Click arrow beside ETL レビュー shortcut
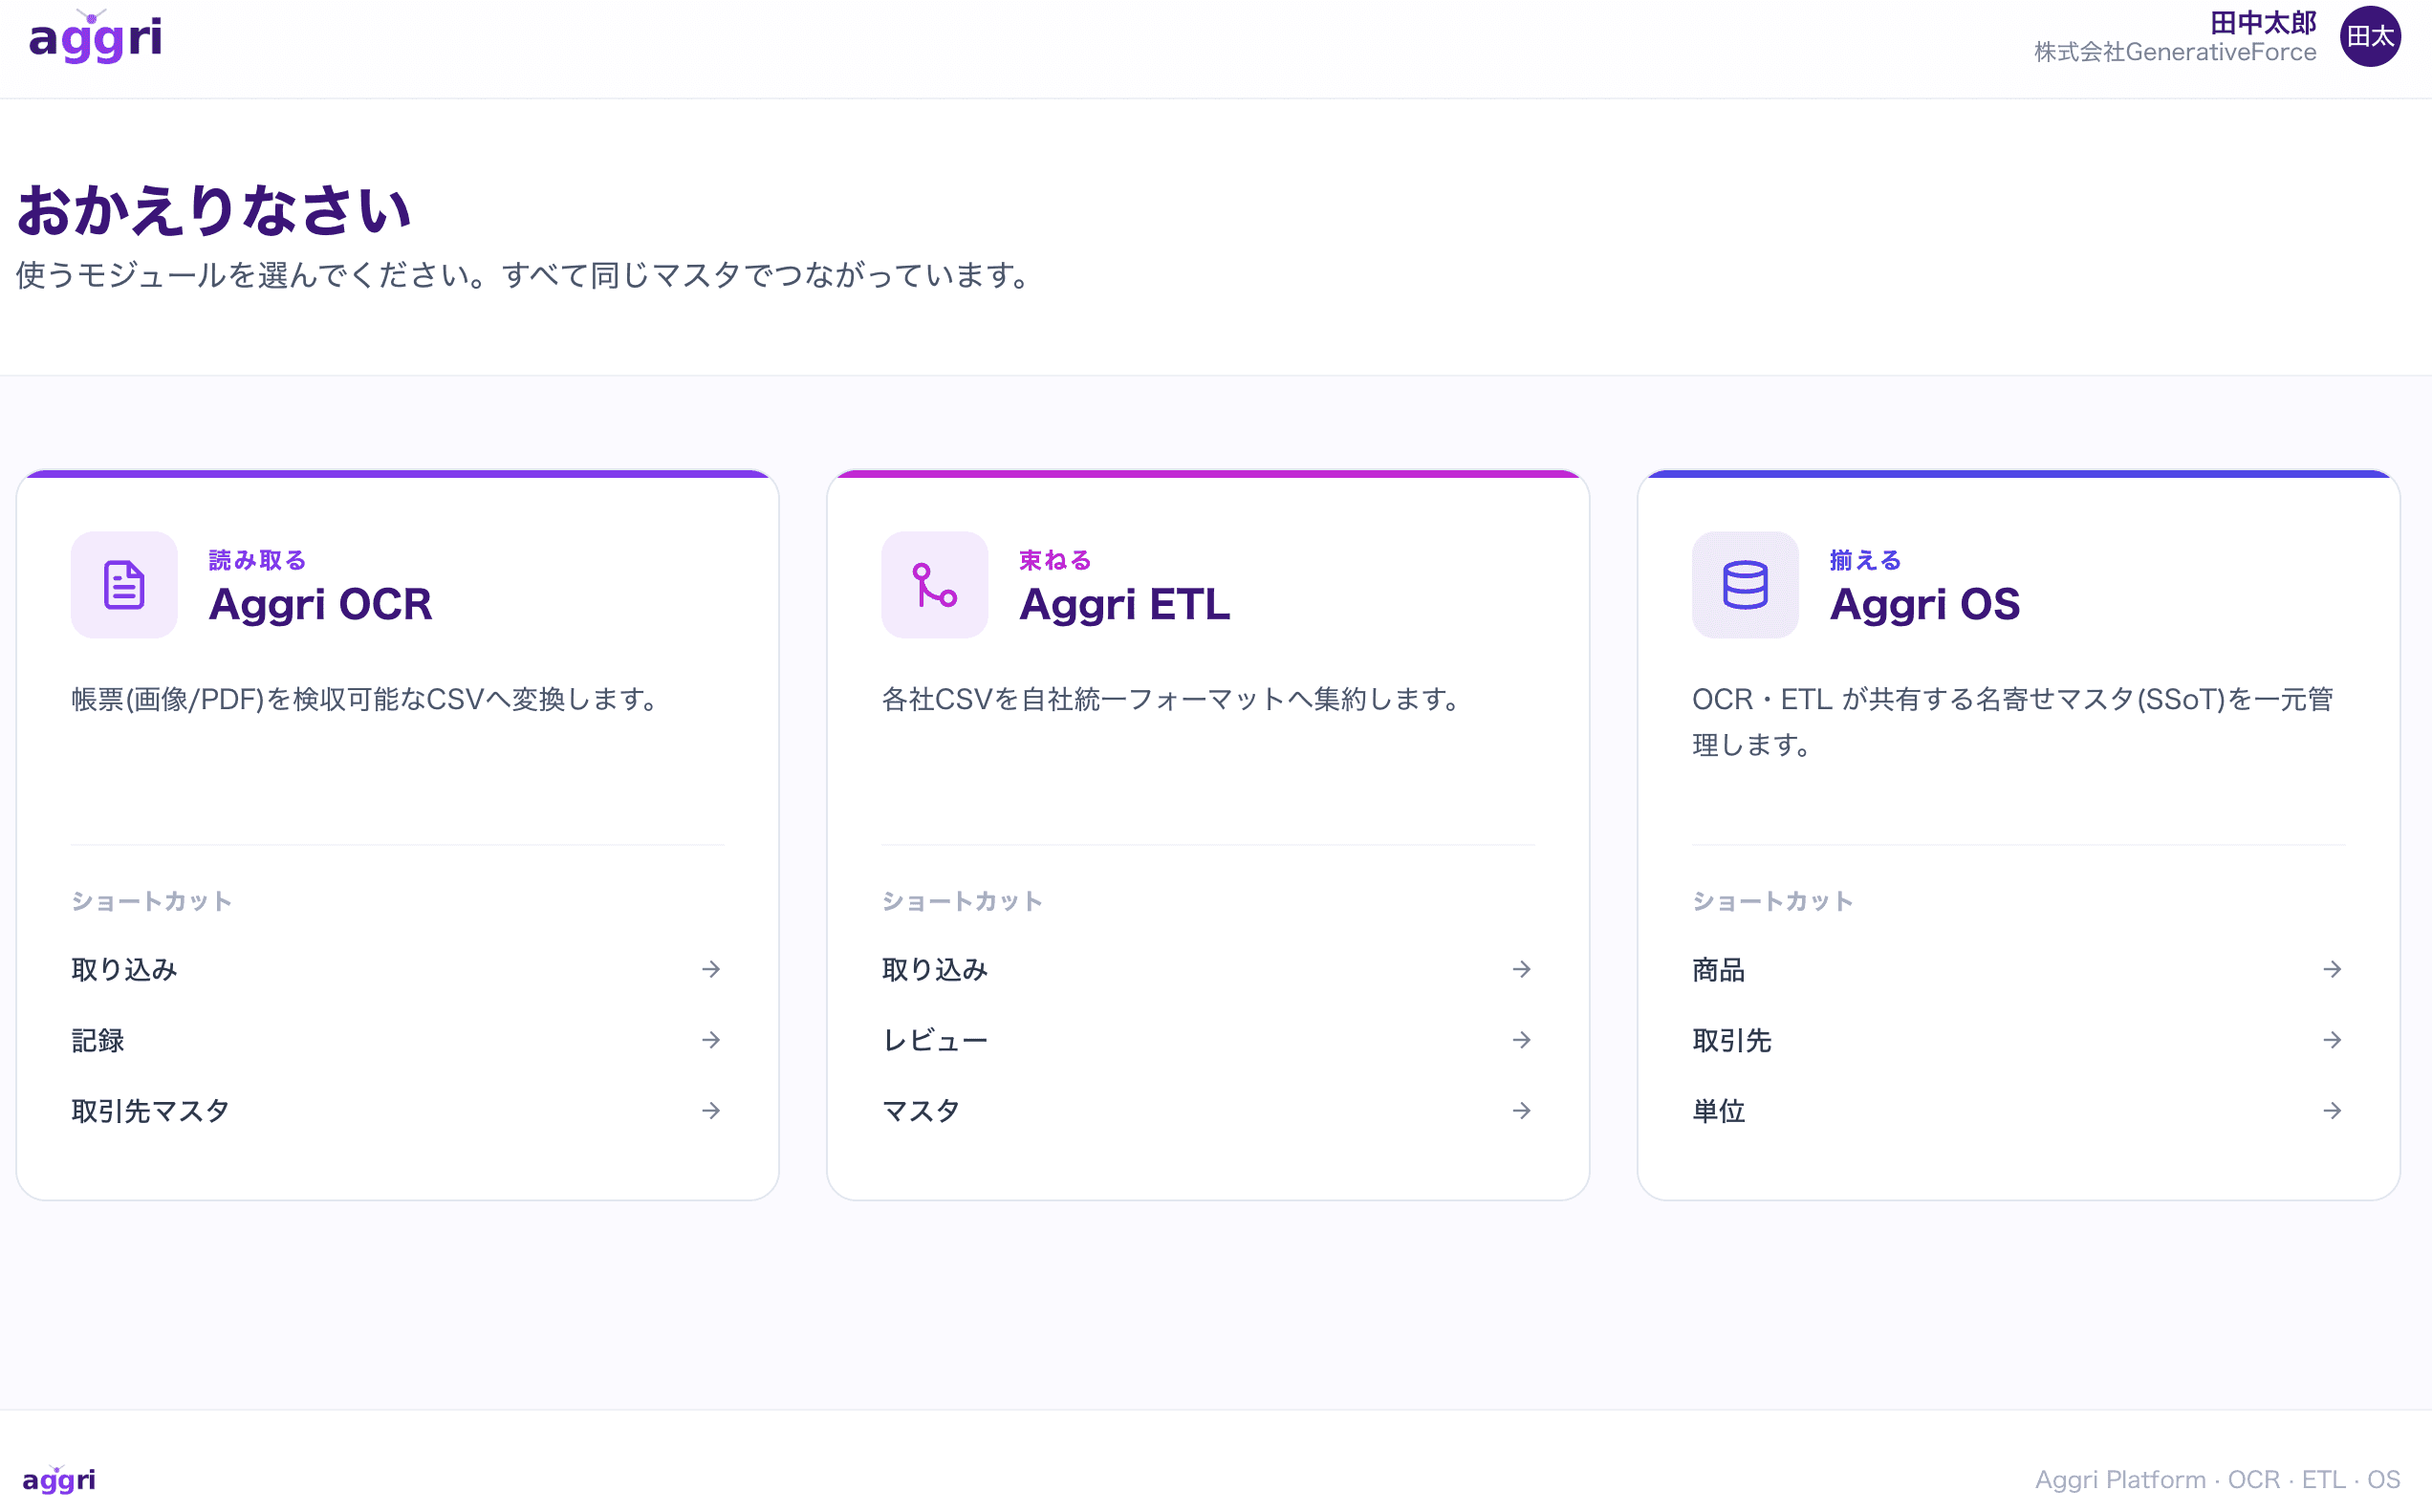This screenshot has height=1512, width=2432. pos(1521,1040)
